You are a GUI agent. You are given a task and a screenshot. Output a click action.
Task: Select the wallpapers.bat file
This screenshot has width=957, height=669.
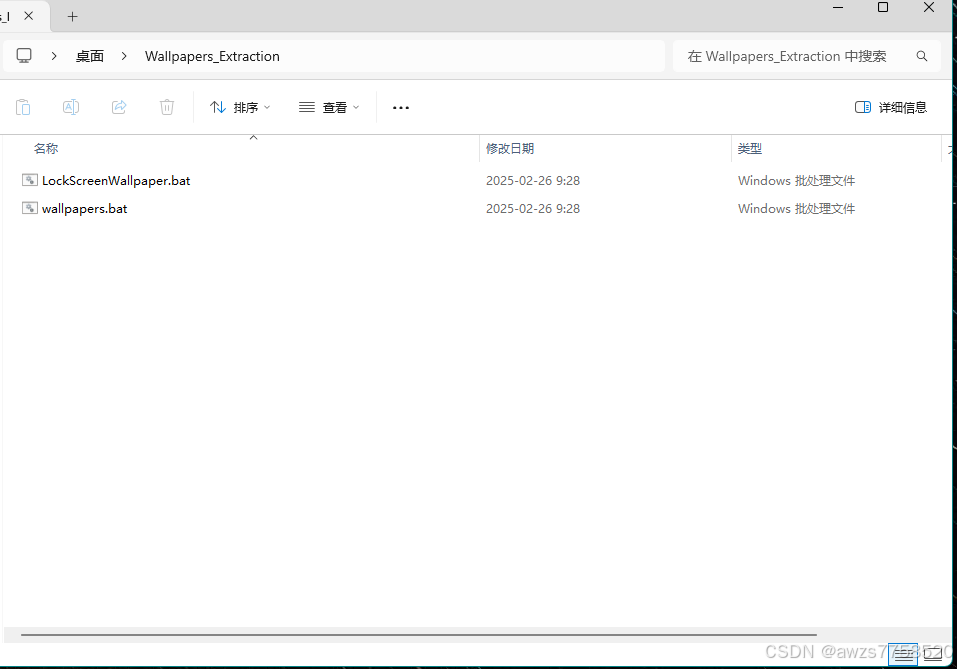[84, 208]
